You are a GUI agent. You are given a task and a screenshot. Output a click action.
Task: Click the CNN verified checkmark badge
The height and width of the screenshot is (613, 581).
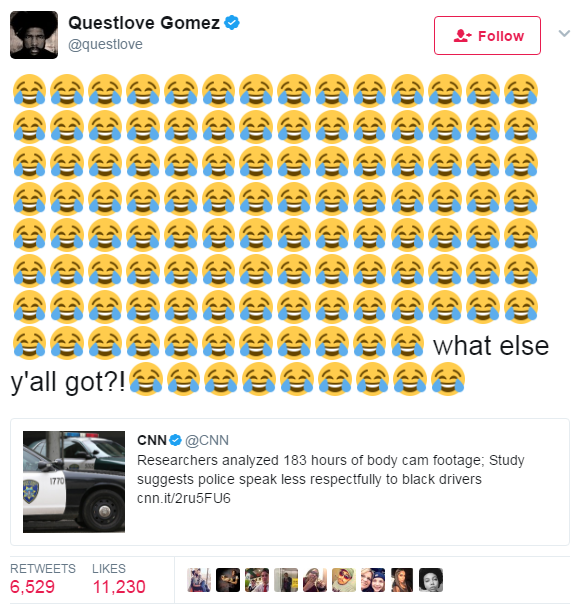(176, 440)
